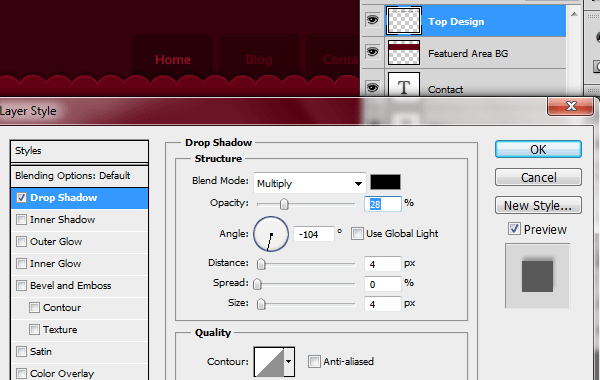Viewport: 600px width, 380px height.
Task: Enable Anti-aliased contour option
Action: 314,361
